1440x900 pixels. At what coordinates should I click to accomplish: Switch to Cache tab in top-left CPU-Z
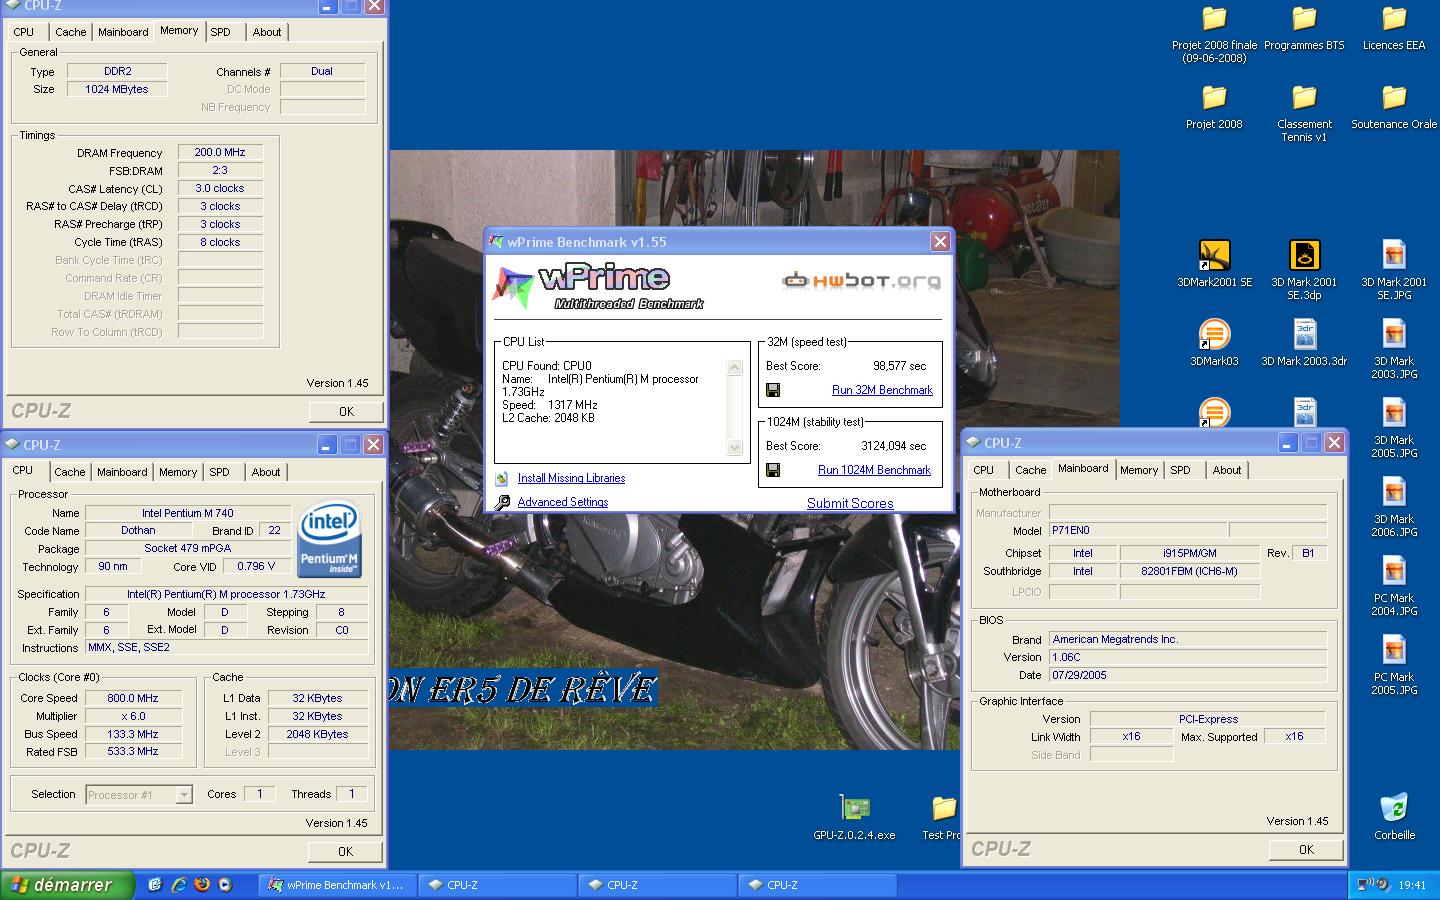click(x=70, y=32)
